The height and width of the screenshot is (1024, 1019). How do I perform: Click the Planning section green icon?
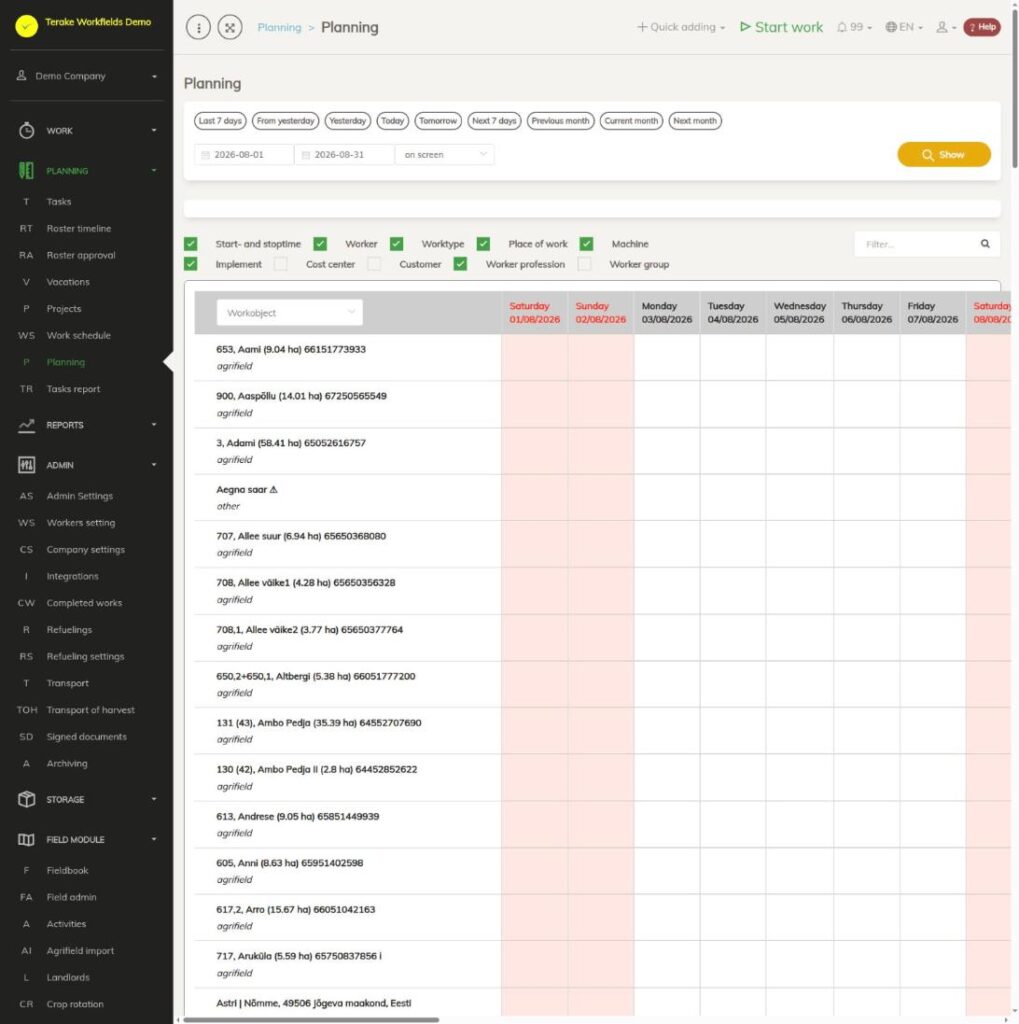(x=26, y=170)
